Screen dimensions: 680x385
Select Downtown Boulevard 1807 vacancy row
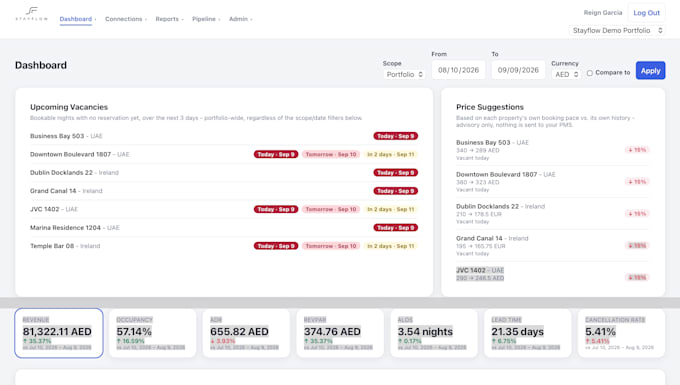click(x=224, y=154)
